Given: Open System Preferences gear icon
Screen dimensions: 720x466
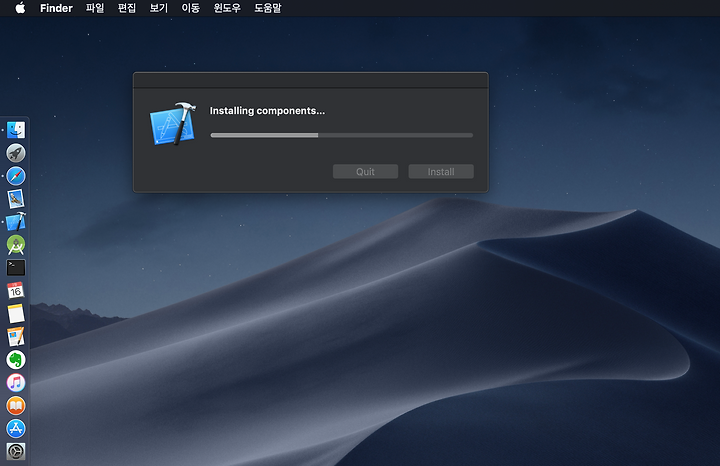Looking at the screenshot, I should pos(16,451).
